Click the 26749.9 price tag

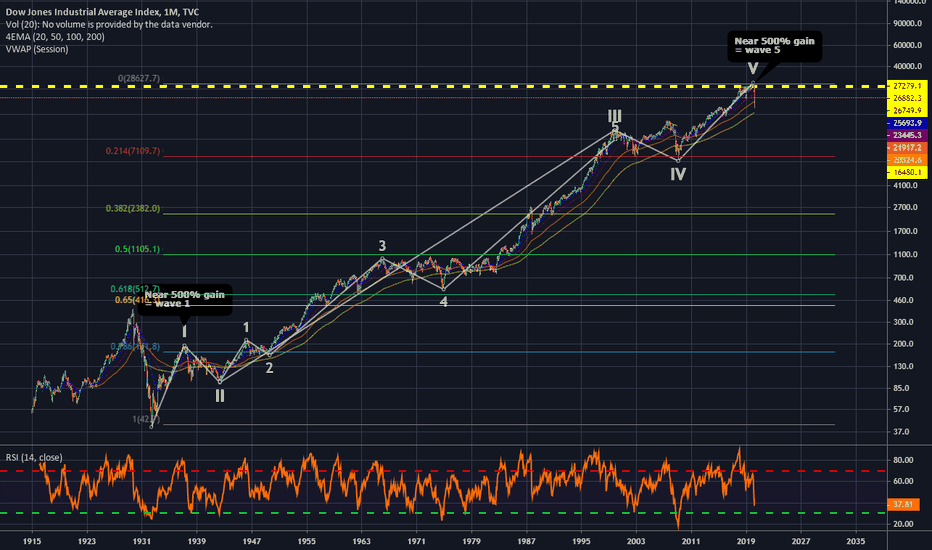[x=906, y=111]
